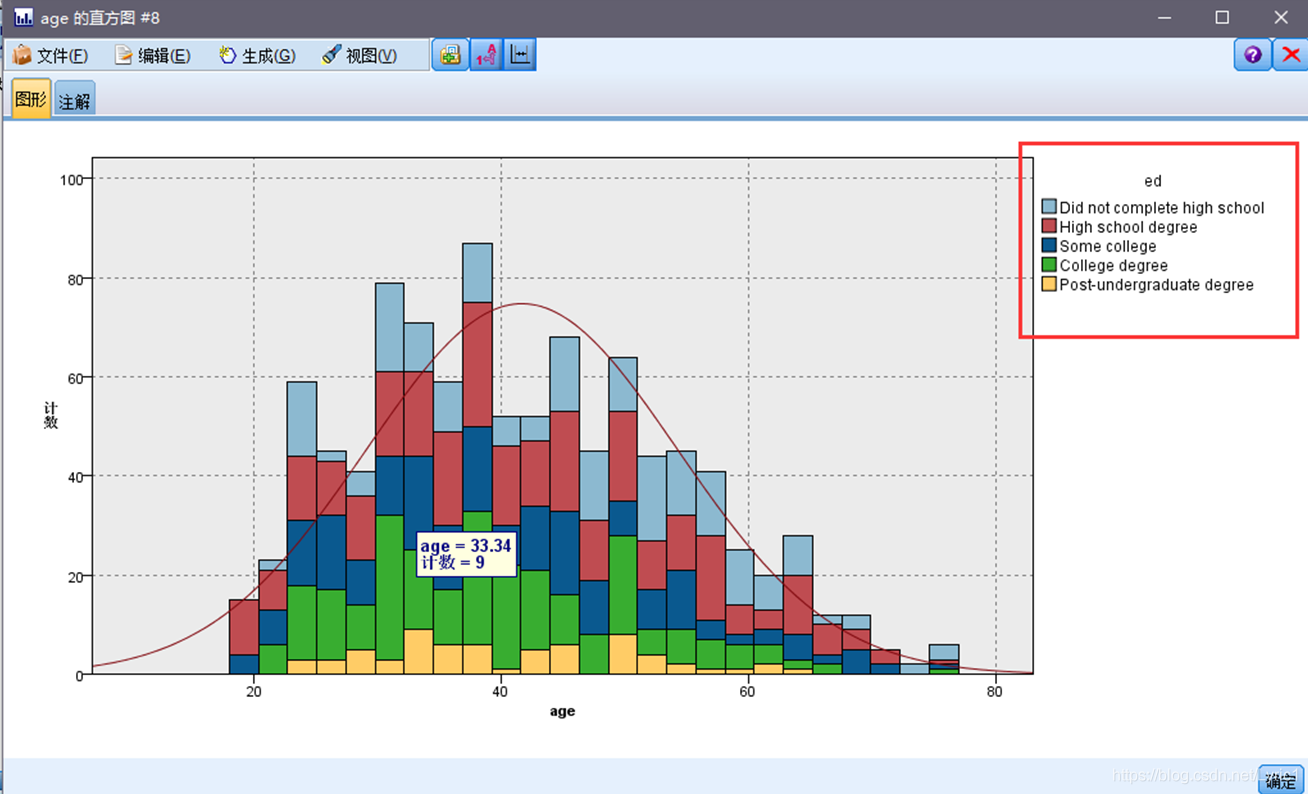Click the x-axis tick label 40
The height and width of the screenshot is (794, 1308).
coord(501,690)
